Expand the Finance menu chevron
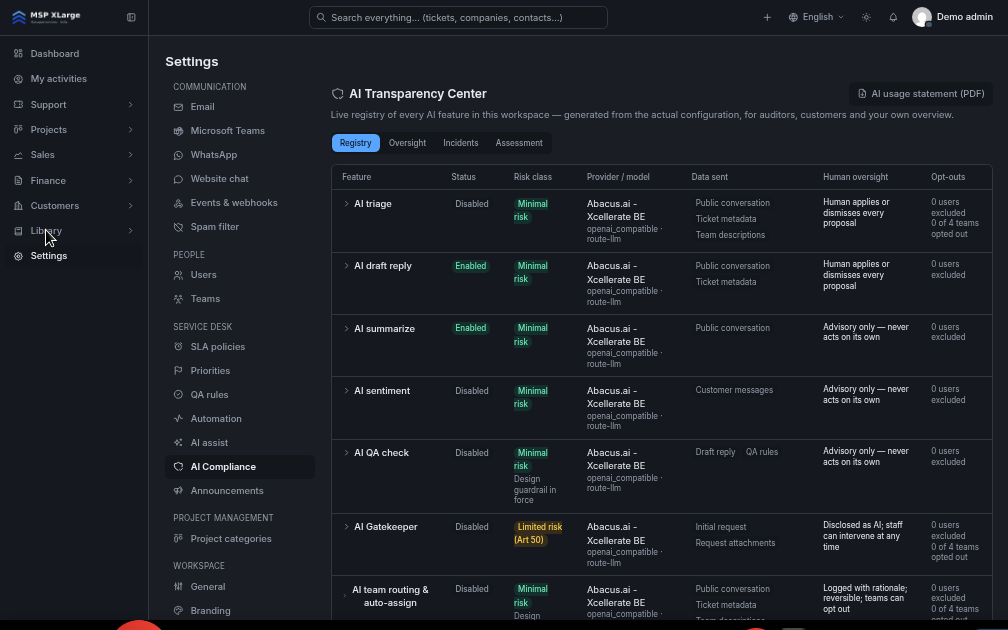1008x630 pixels. (x=130, y=181)
